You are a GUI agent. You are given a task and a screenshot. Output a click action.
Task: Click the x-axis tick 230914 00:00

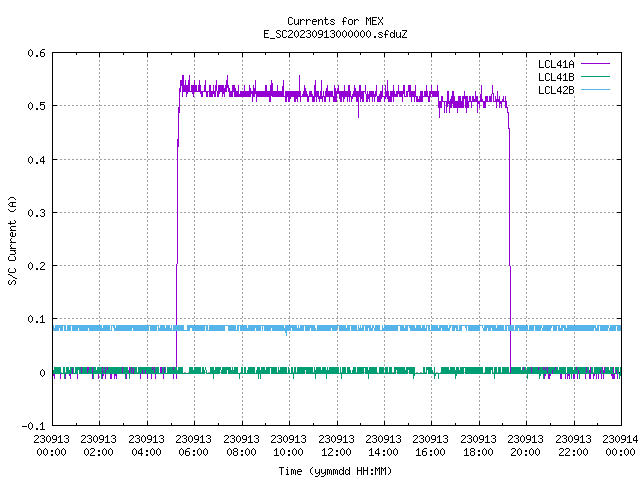620,446
